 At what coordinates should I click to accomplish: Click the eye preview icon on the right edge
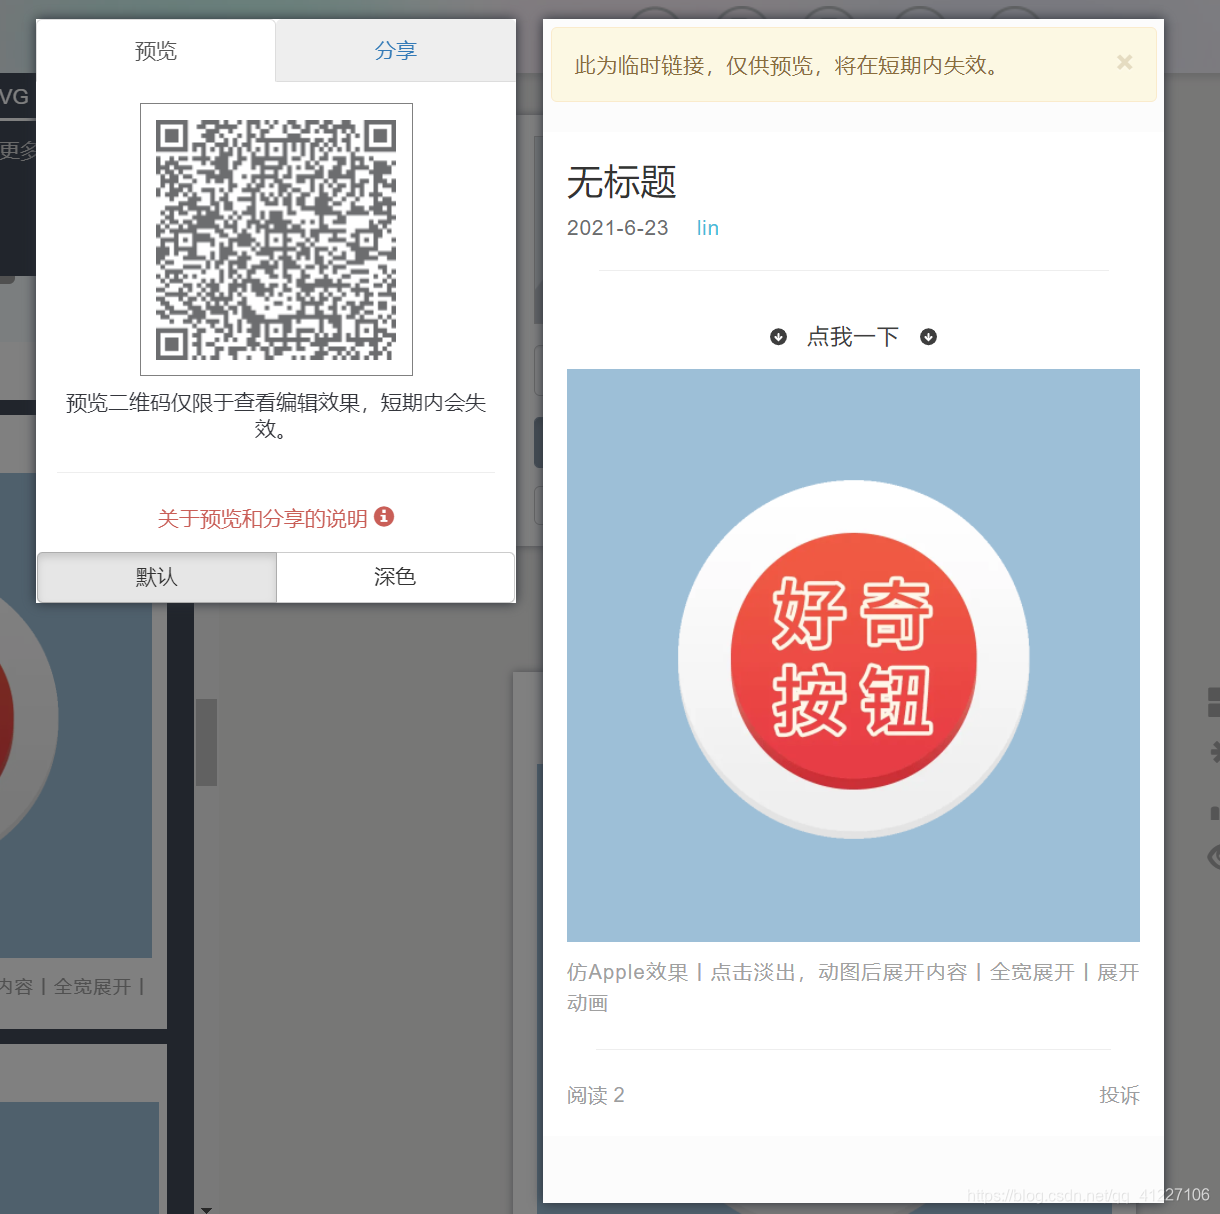tap(1213, 857)
